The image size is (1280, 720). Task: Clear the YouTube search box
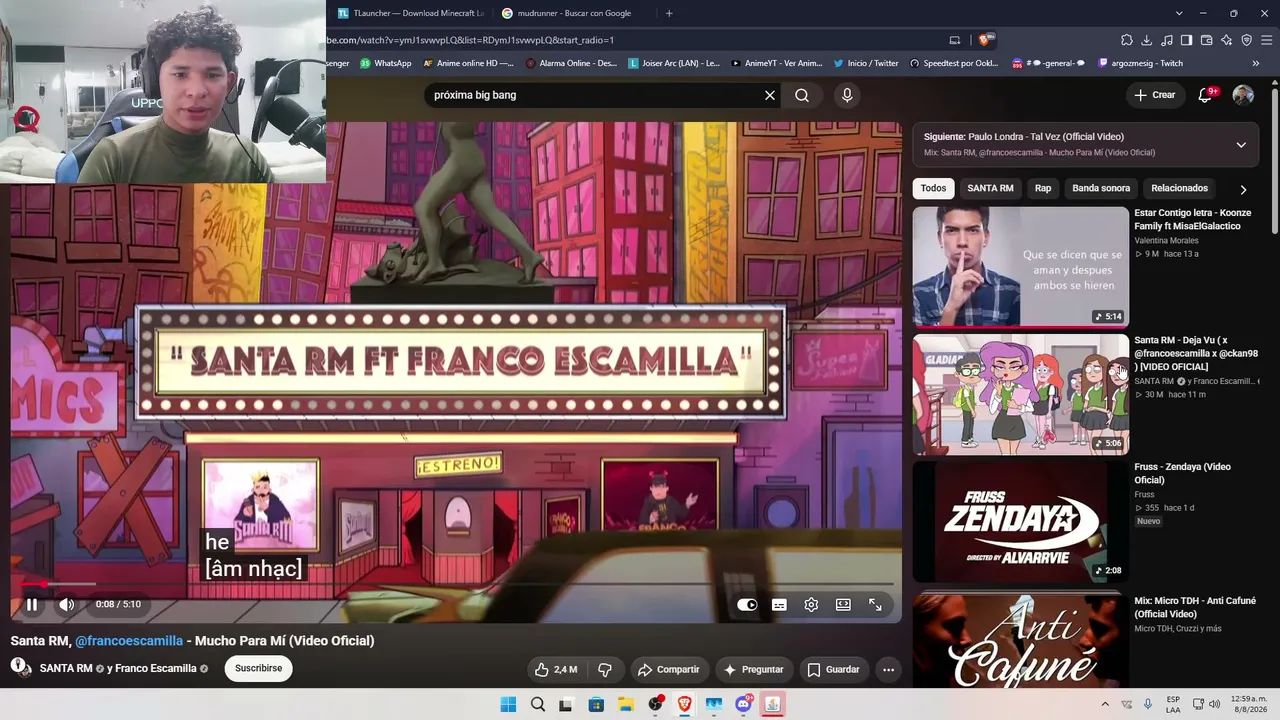[770, 95]
